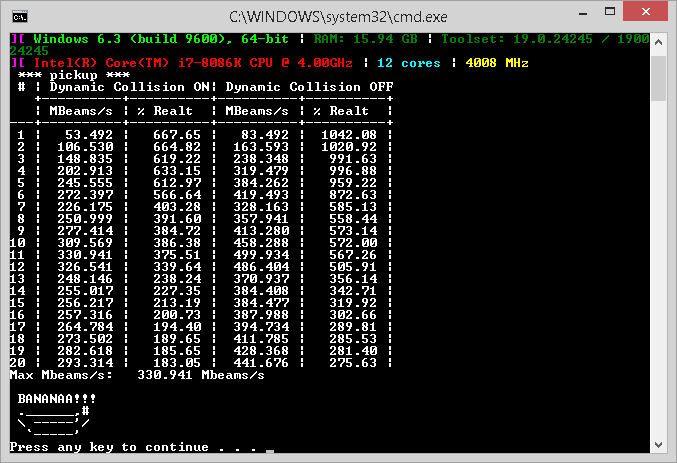Click 'Dynamic Collision ON' column header
The image size is (677, 463).
[130, 87]
